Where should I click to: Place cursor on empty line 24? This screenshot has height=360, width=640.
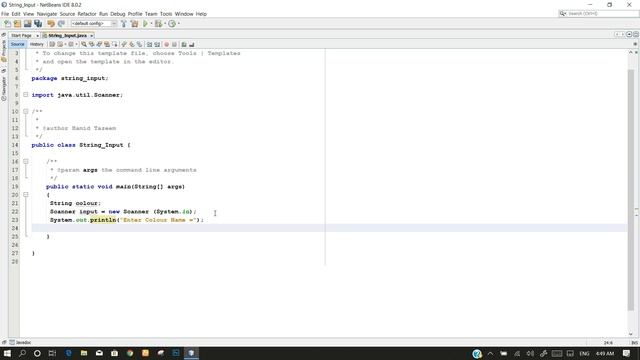point(329,228)
